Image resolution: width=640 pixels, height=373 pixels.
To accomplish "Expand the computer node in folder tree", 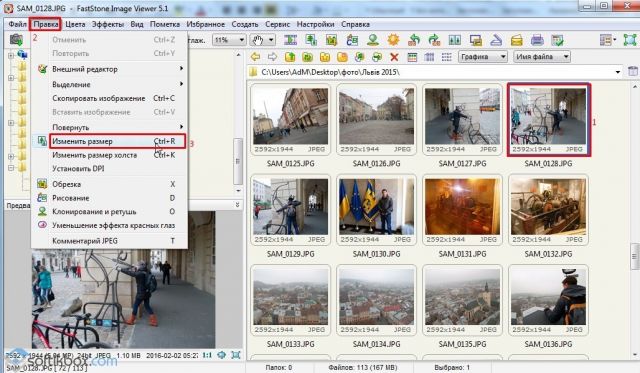I will (11, 55).
